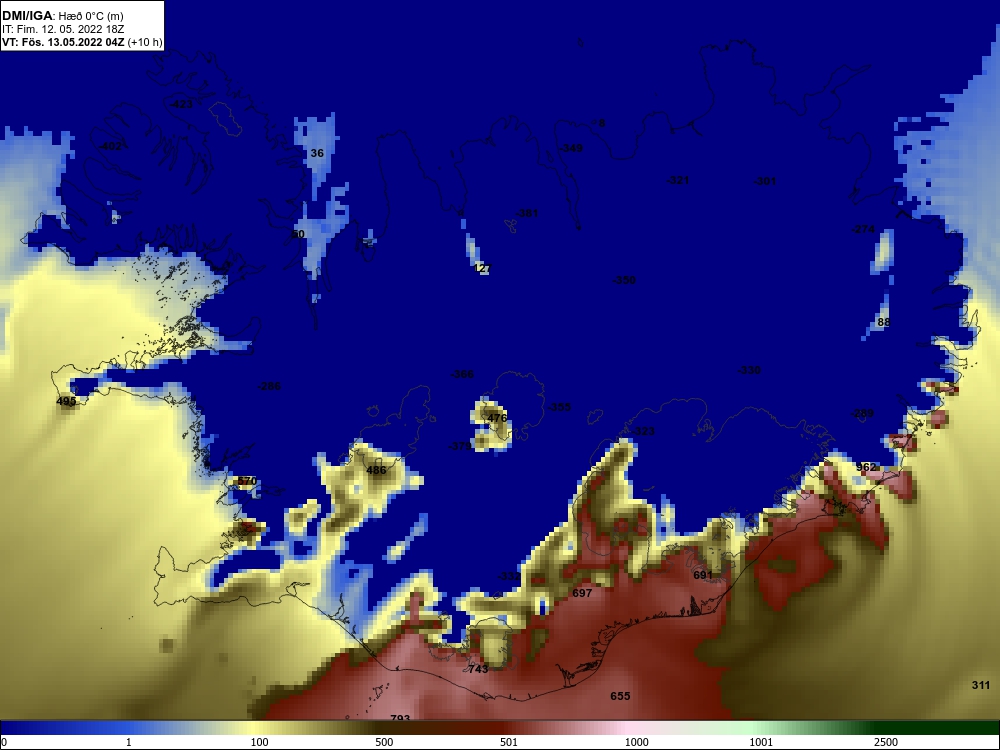Screen dimensions: 1000x750
Task: Click the legend label 500
Action: point(384,742)
